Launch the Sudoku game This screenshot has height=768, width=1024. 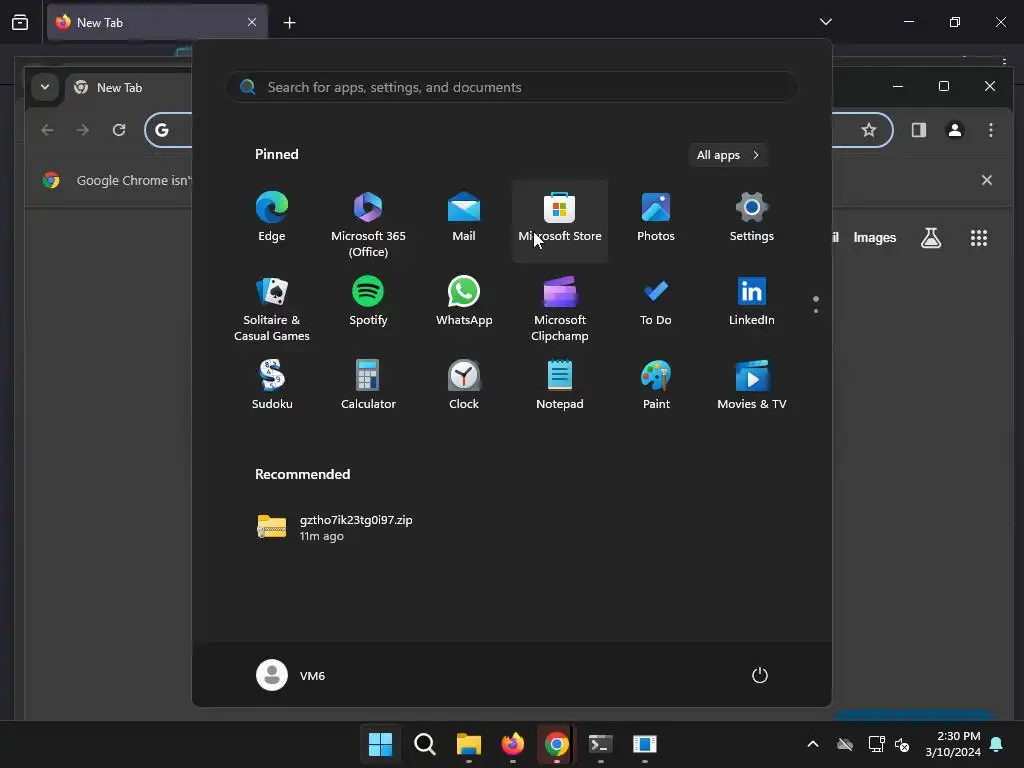tap(272, 385)
